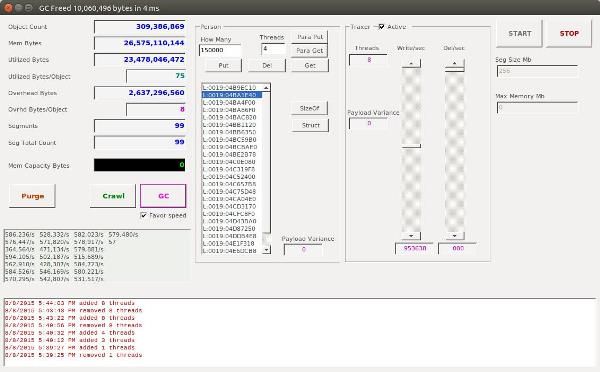The height and width of the screenshot is (372, 600).
Task: Click the Struct button
Action: point(310,125)
